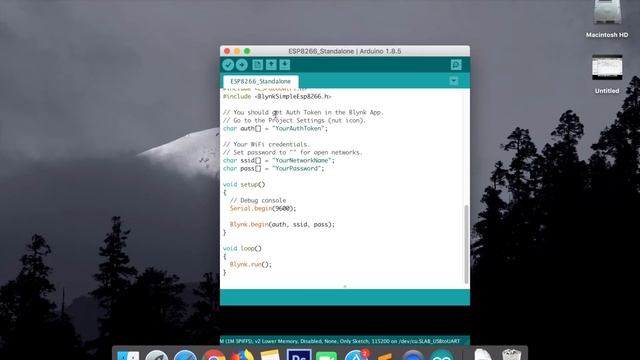Click the "YourPassword" string in code
The image size is (640, 360).
(x=298, y=168)
